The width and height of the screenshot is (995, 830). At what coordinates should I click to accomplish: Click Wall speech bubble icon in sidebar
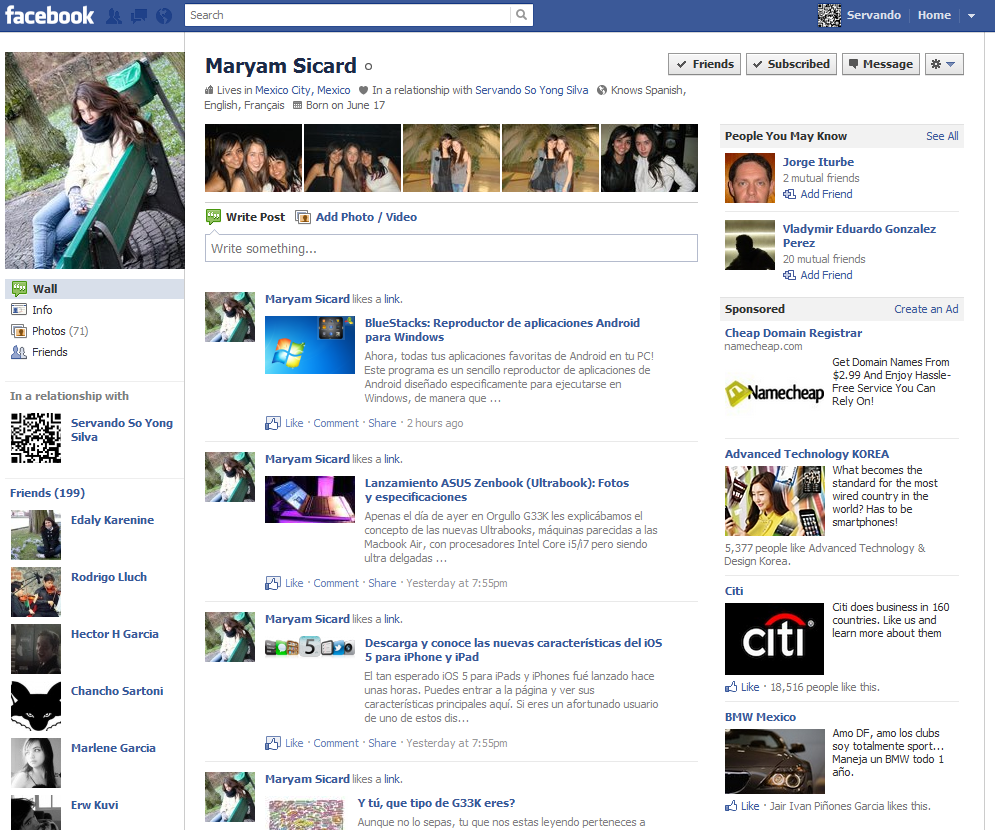19,289
